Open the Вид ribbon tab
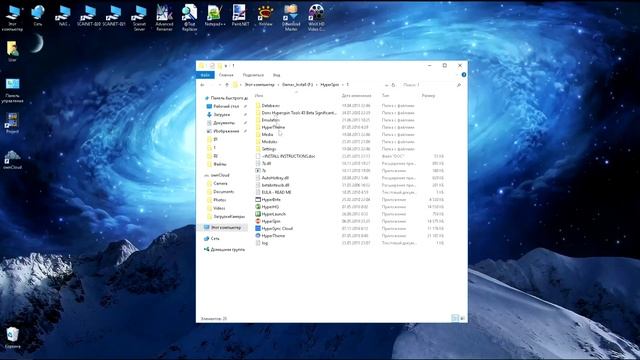 [x=276, y=75]
